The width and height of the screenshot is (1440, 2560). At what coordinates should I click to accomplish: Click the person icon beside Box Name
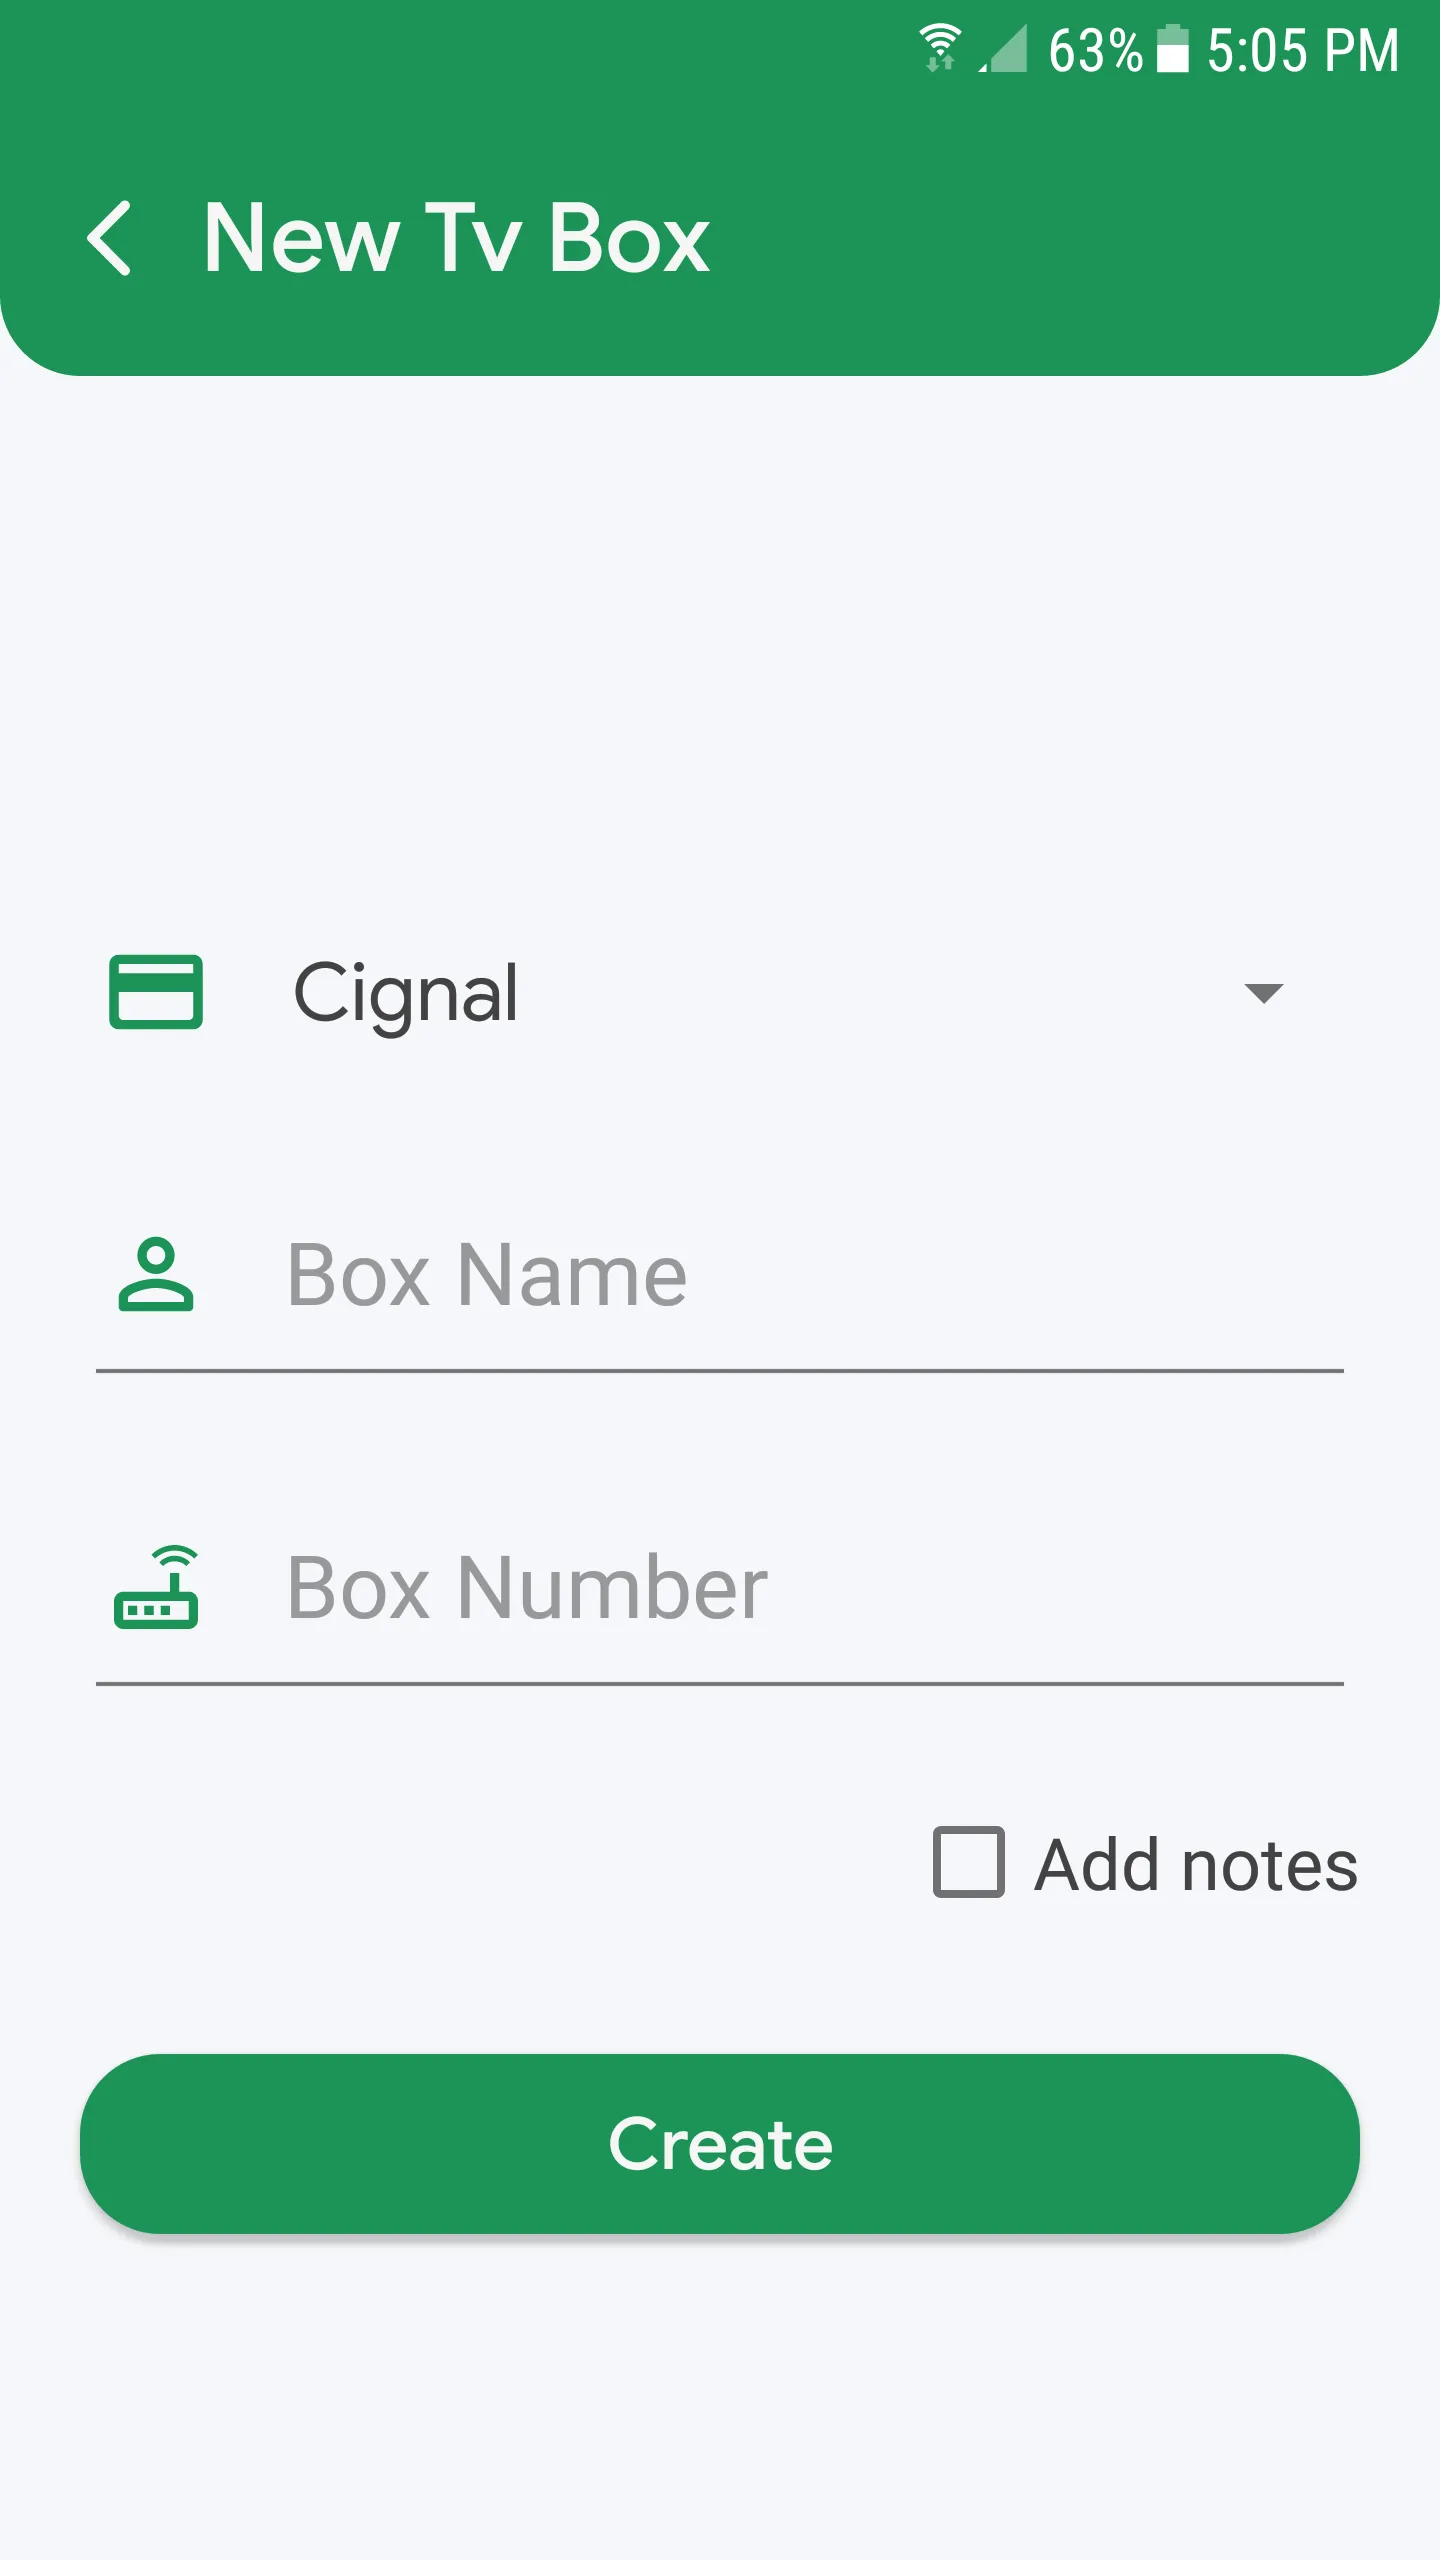click(x=156, y=1274)
